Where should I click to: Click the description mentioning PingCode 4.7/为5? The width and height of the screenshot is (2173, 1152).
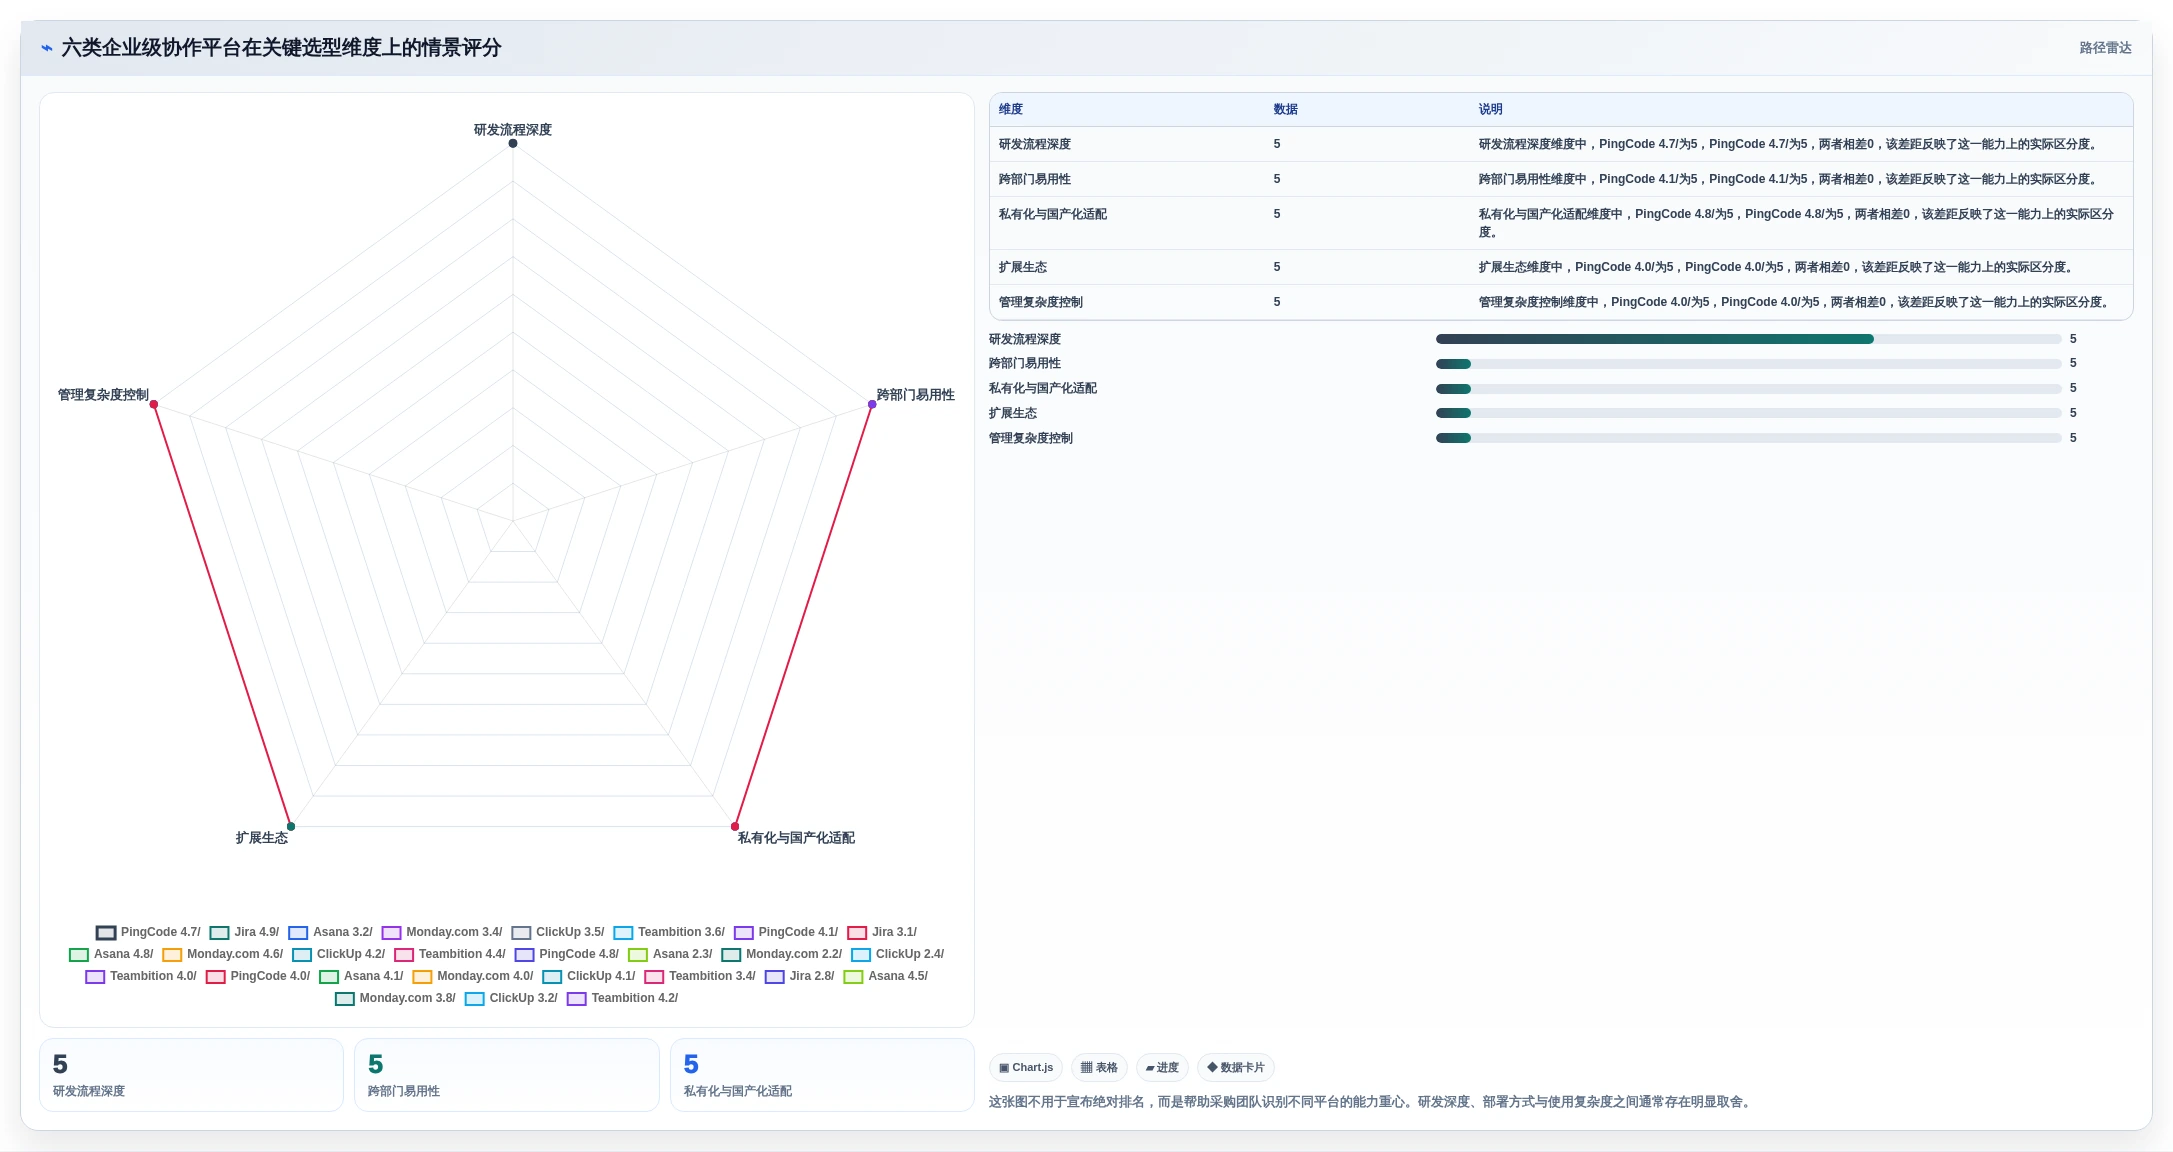click(x=1788, y=144)
